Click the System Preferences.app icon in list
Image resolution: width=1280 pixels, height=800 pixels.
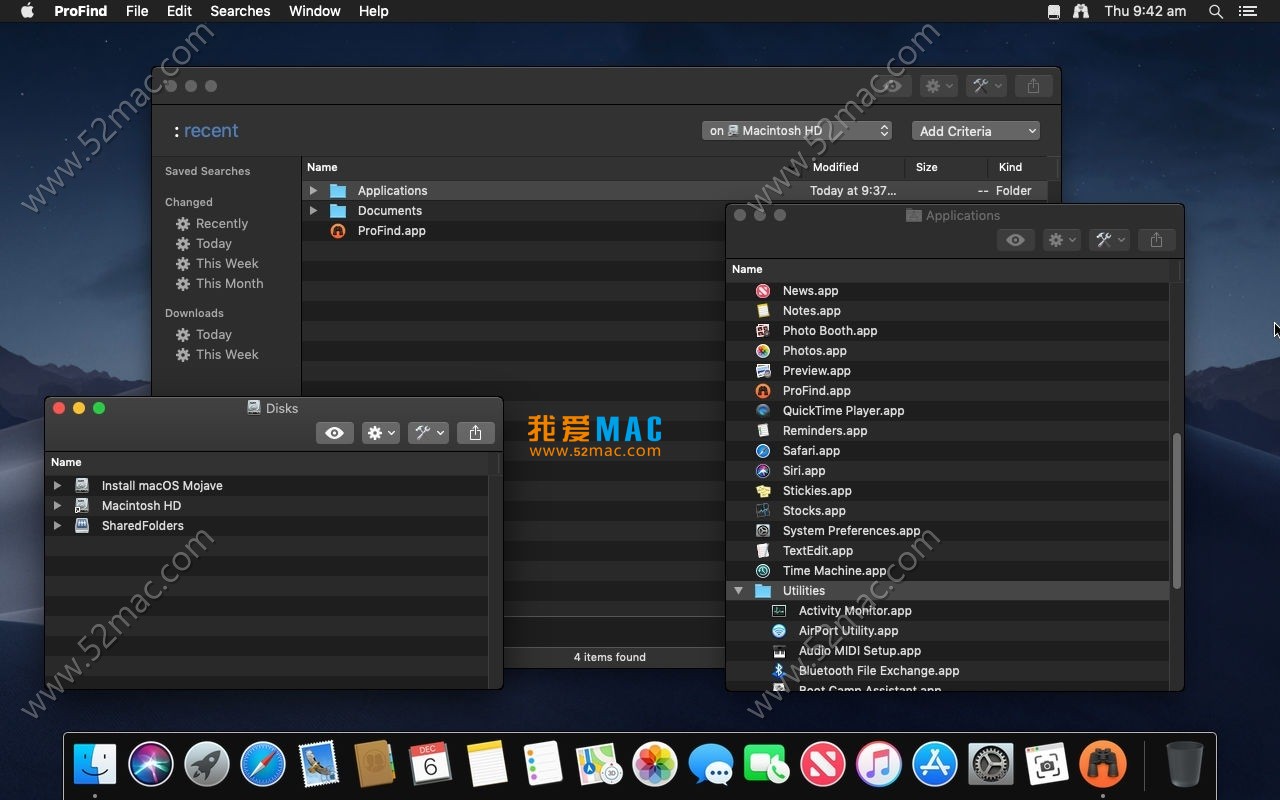click(x=763, y=530)
